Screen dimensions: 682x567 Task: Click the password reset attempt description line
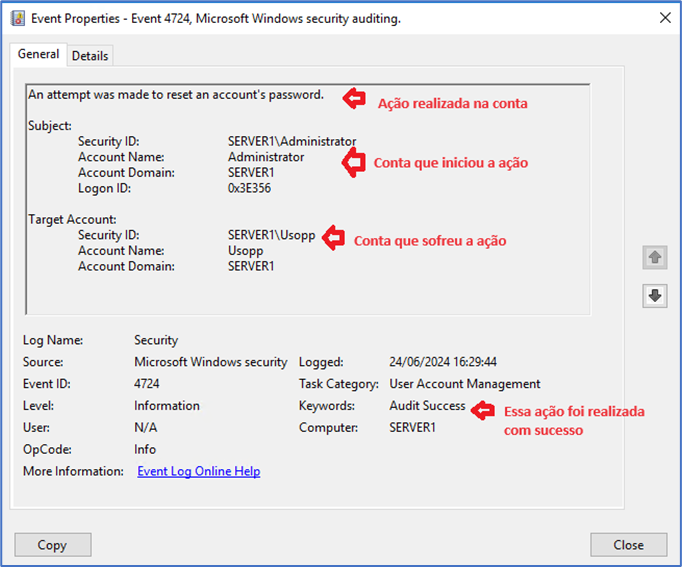pos(176,95)
